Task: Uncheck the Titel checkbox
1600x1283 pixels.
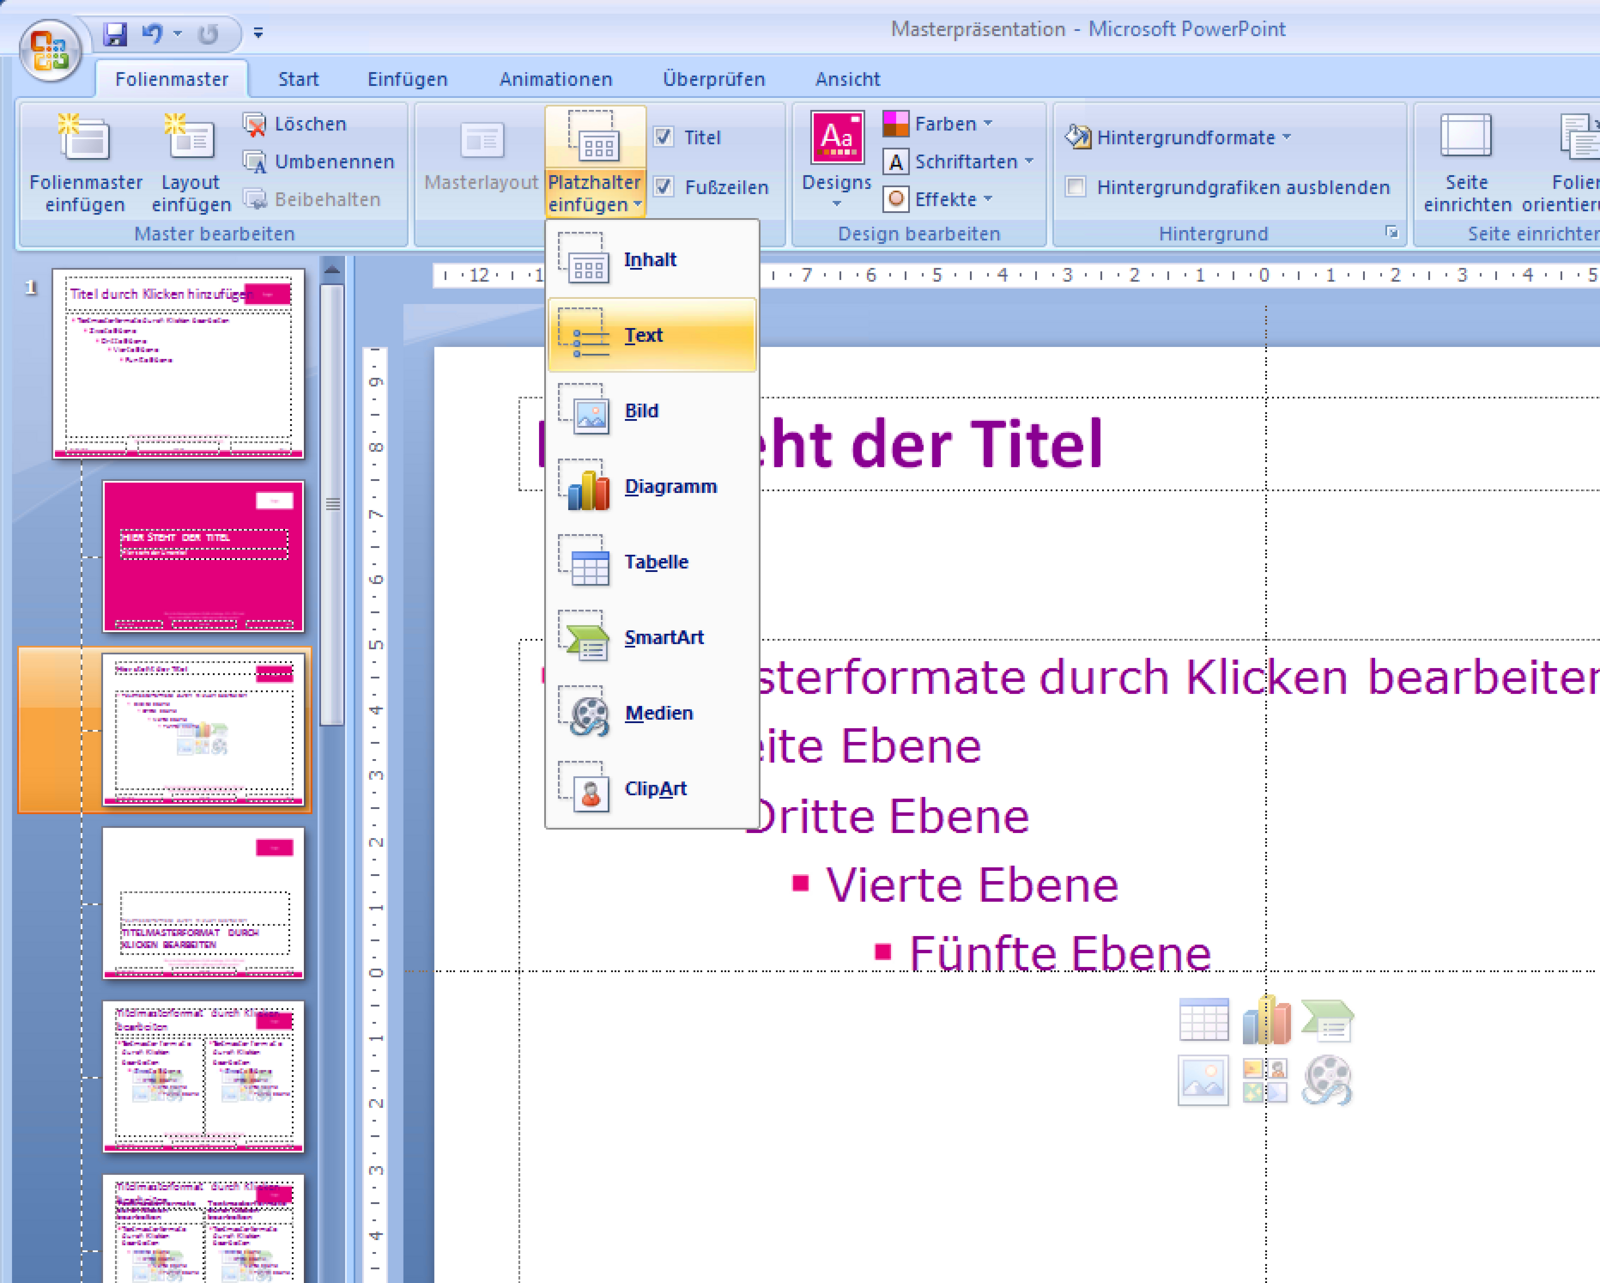Action: click(x=664, y=137)
